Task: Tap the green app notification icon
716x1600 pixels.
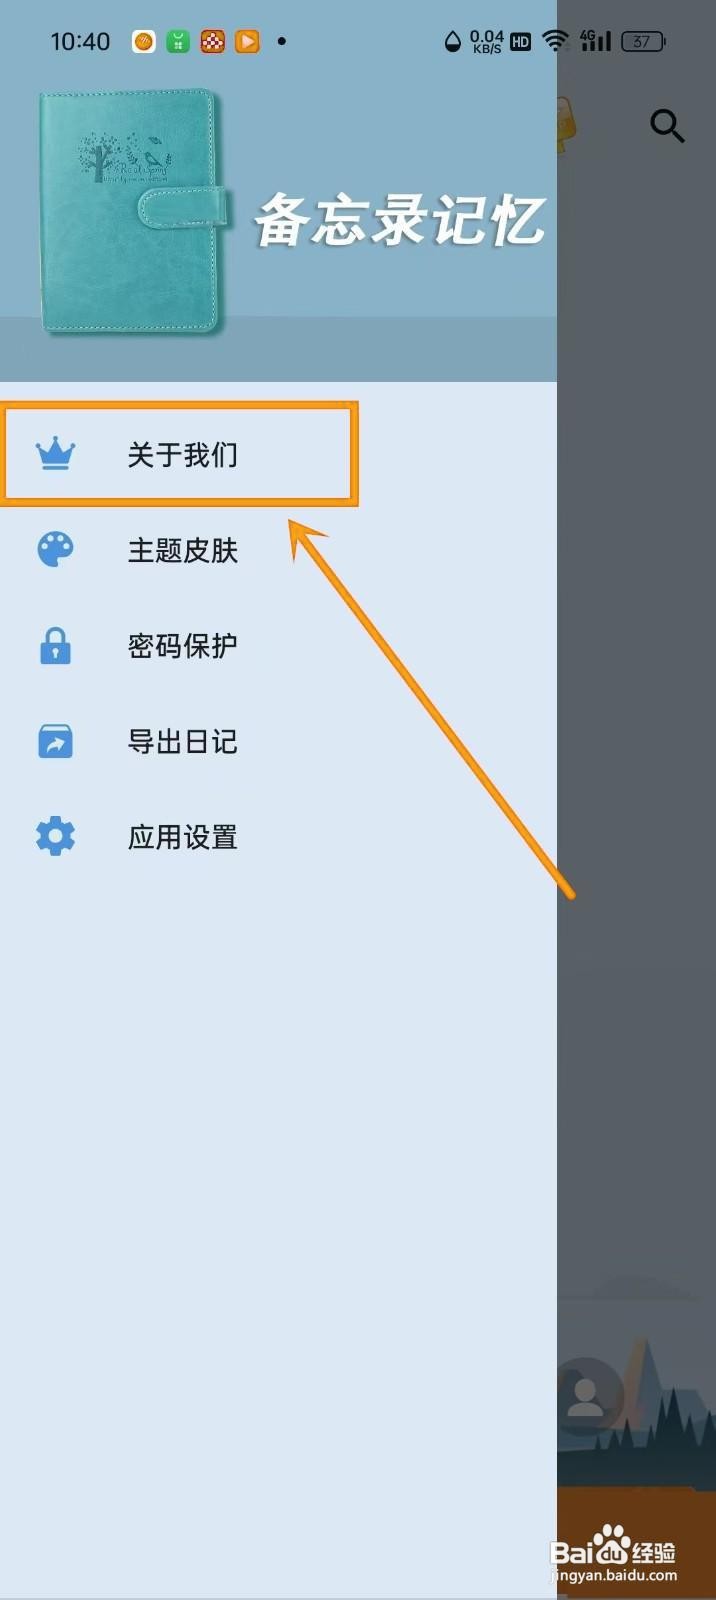Action: 178,41
